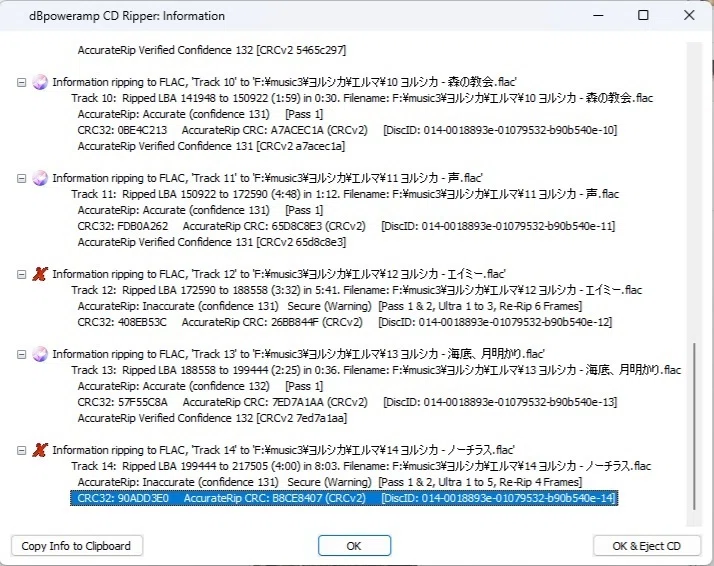This screenshot has height=566, width=714.
Task: Click the vertical scrollbar thumb
Action: pyautogui.click(x=694, y=426)
